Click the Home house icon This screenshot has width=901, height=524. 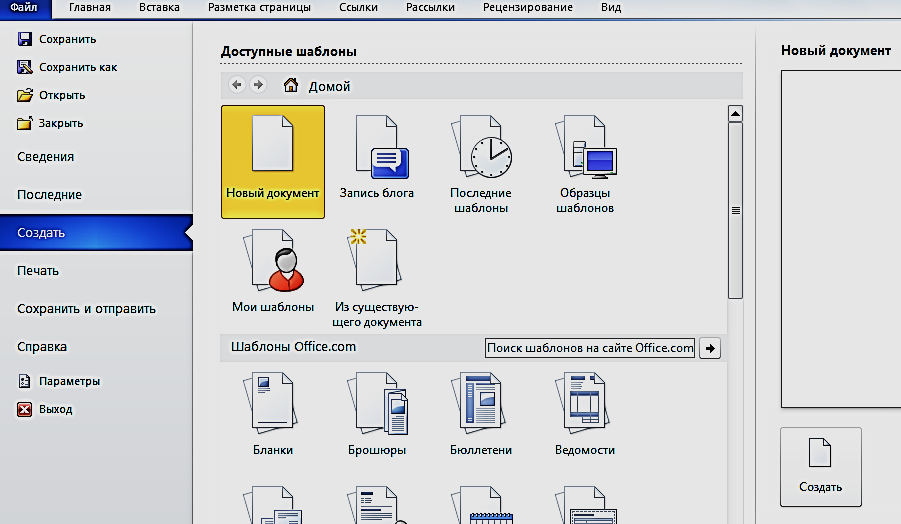coord(291,85)
